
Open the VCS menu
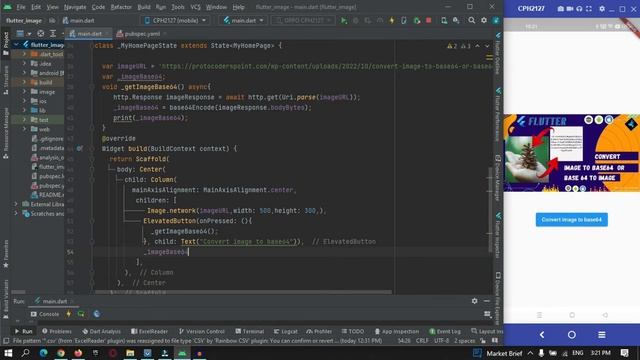196,7
